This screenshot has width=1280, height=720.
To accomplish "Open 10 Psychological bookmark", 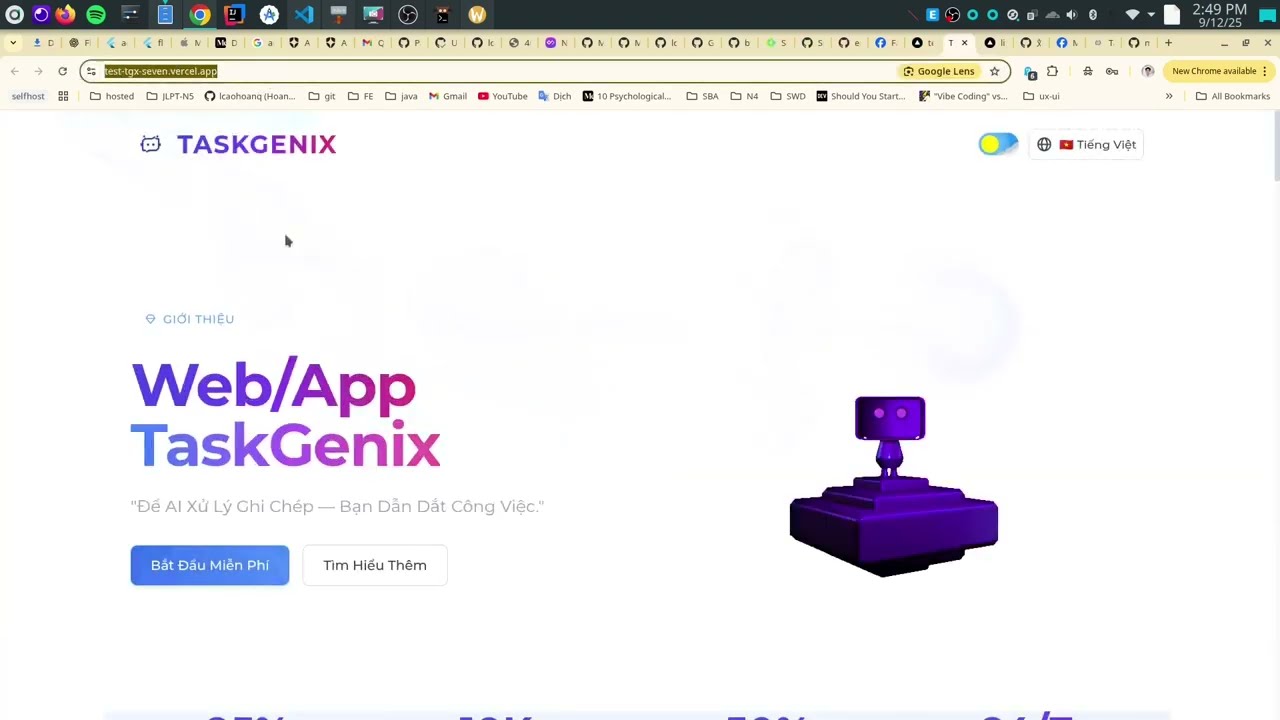I will (x=627, y=96).
